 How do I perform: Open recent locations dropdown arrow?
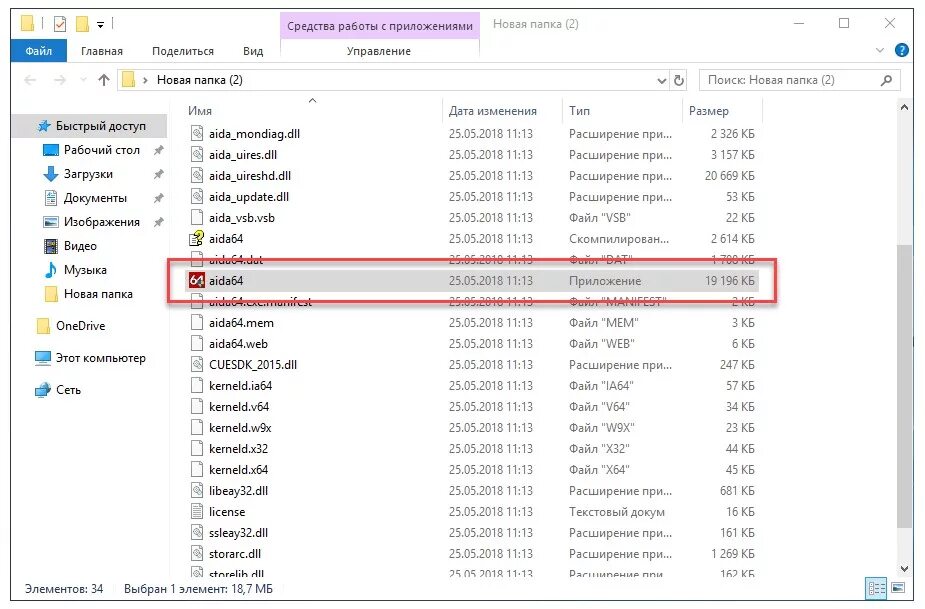(x=83, y=80)
